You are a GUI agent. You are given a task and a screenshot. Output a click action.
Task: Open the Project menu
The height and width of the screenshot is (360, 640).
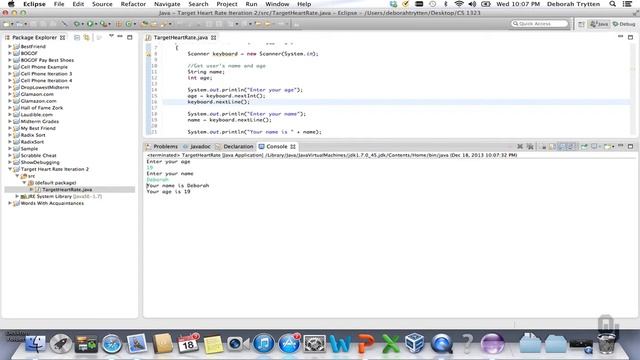(227, 4)
